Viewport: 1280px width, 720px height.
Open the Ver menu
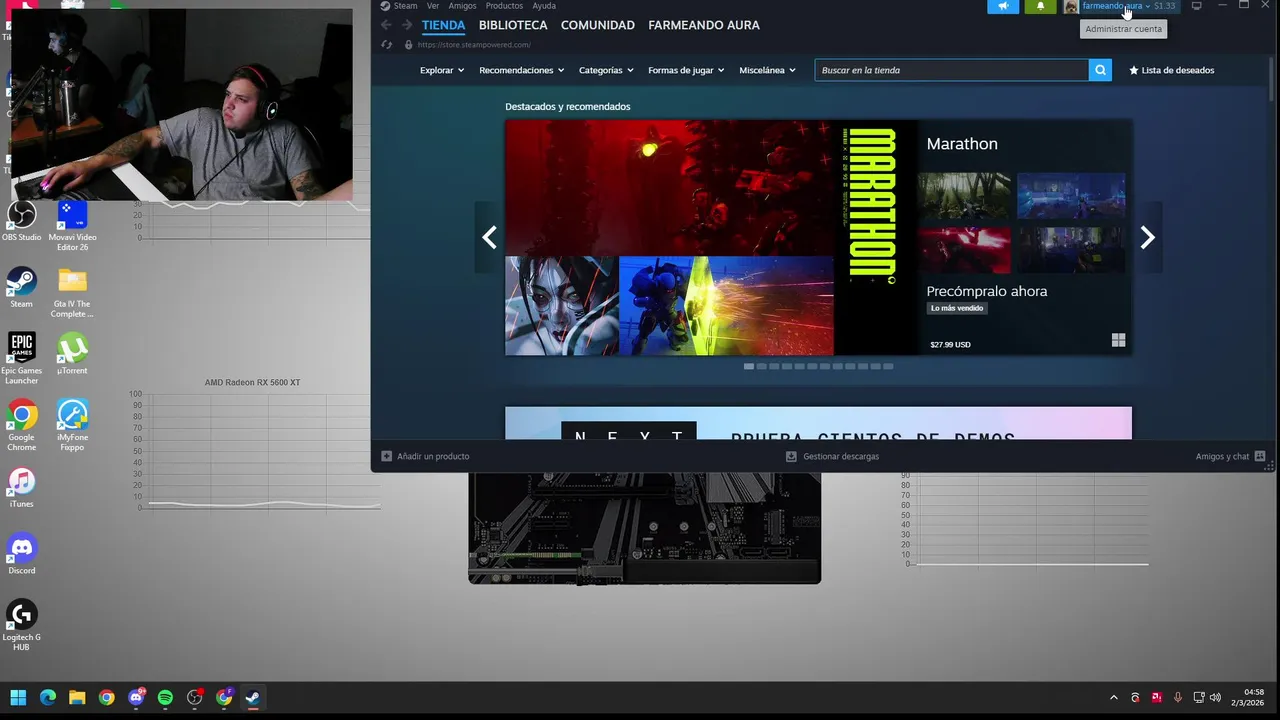[x=433, y=6]
